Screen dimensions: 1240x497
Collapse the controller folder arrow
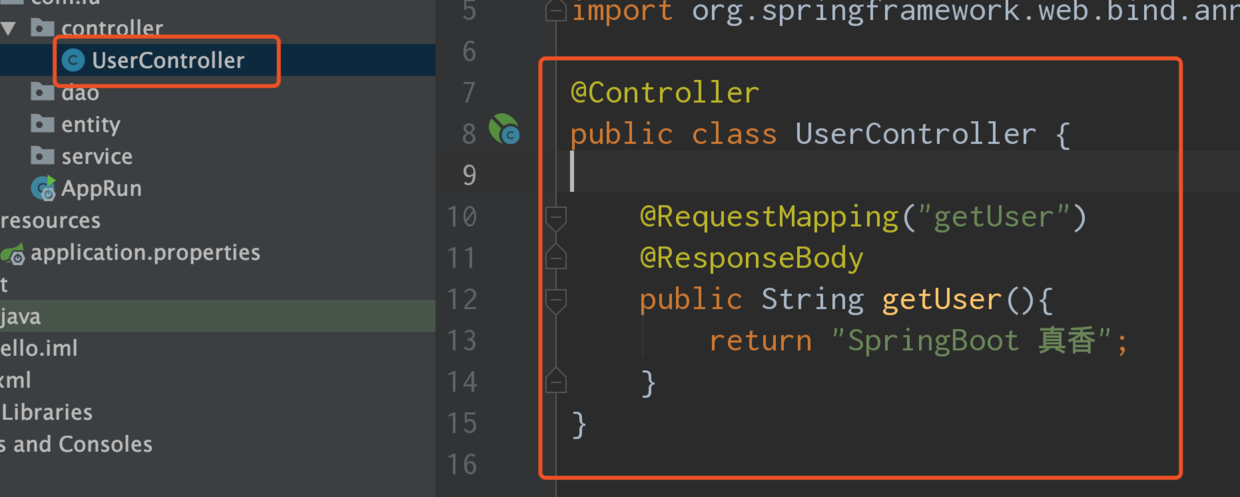pos(9,27)
